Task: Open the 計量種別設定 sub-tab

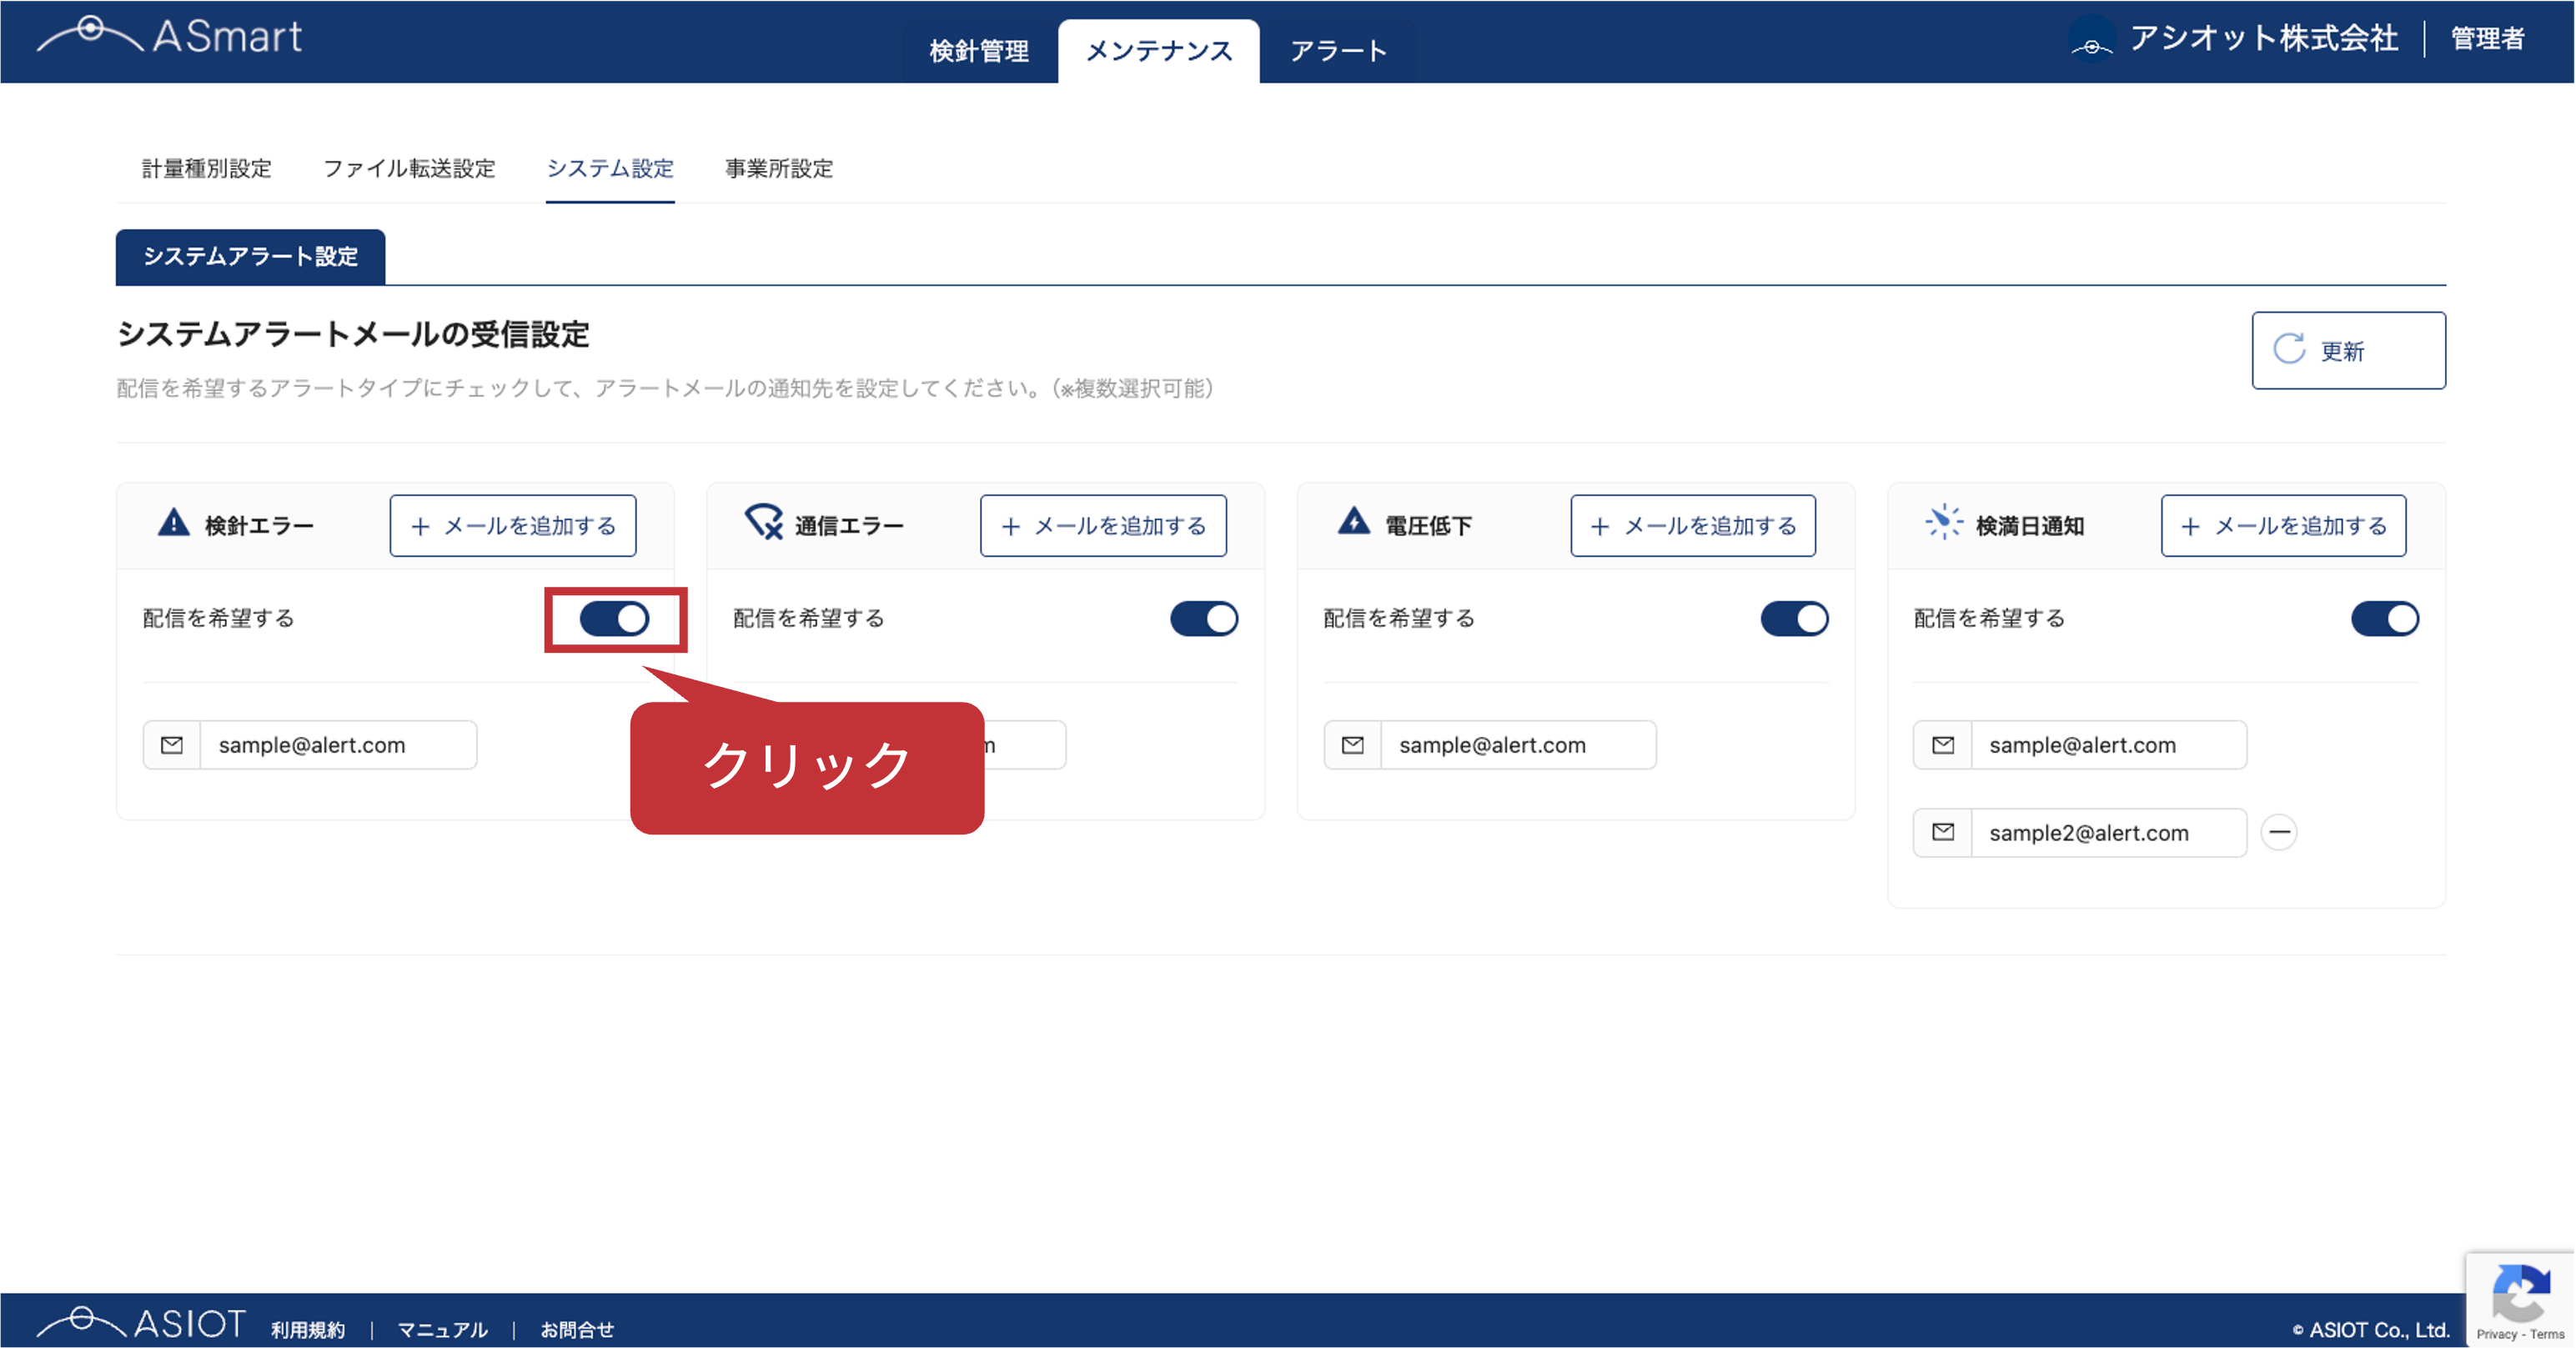Action: click(x=207, y=168)
